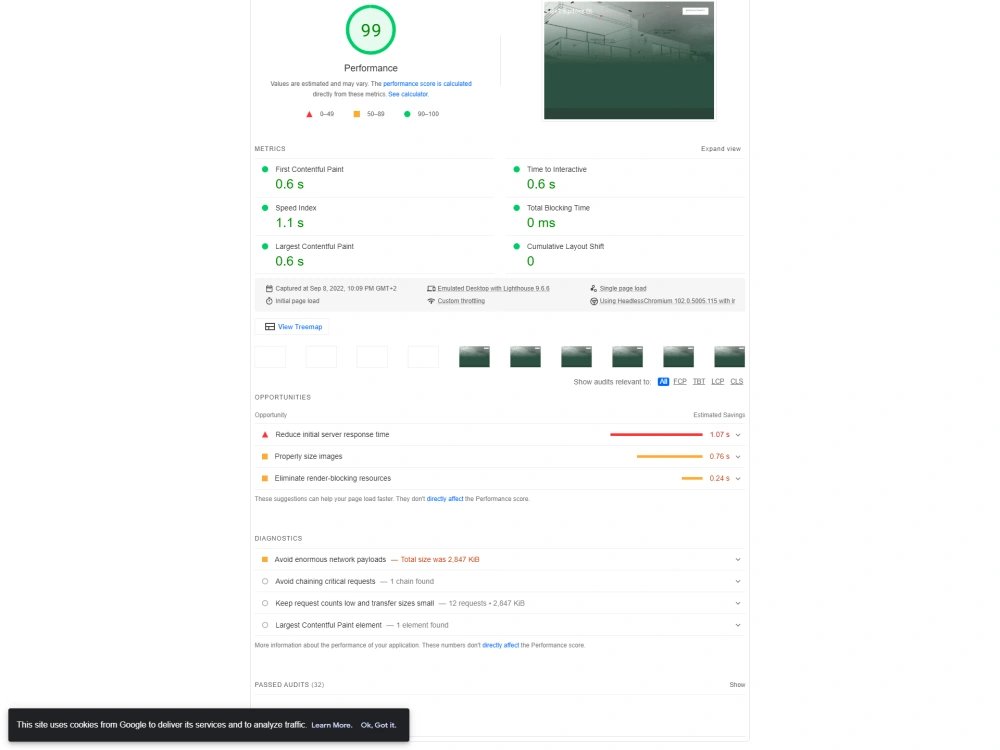Filter audits by LCP
The height and width of the screenshot is (750, 1000).
717,381
